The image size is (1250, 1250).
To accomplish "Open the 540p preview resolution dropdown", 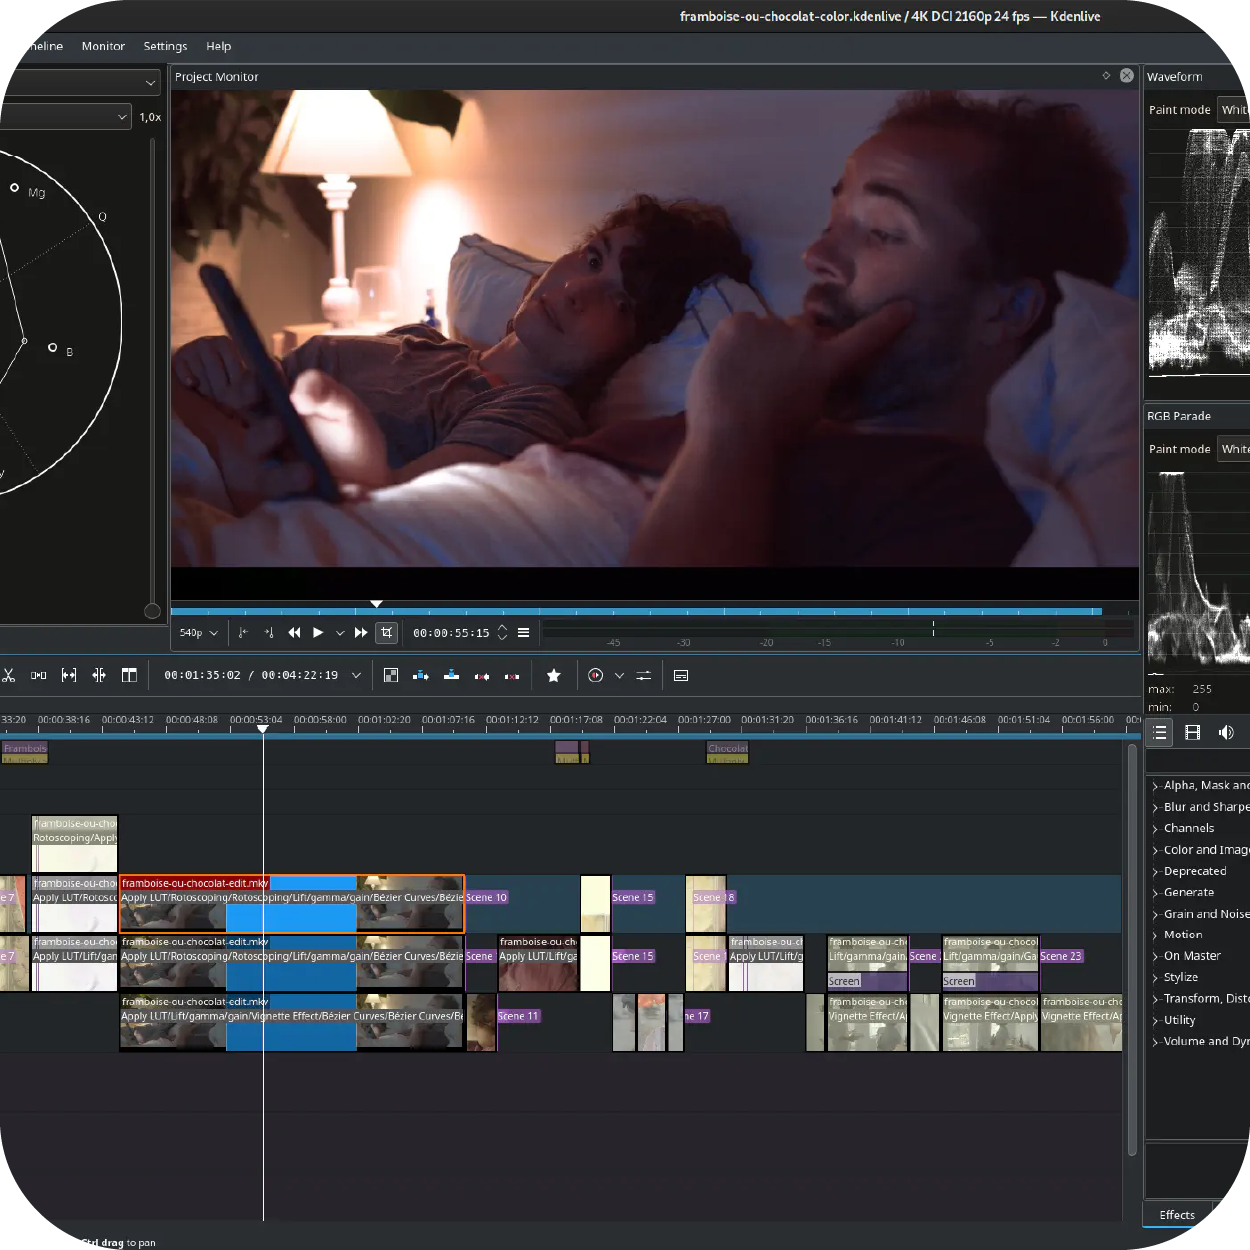I will point(198,633).
